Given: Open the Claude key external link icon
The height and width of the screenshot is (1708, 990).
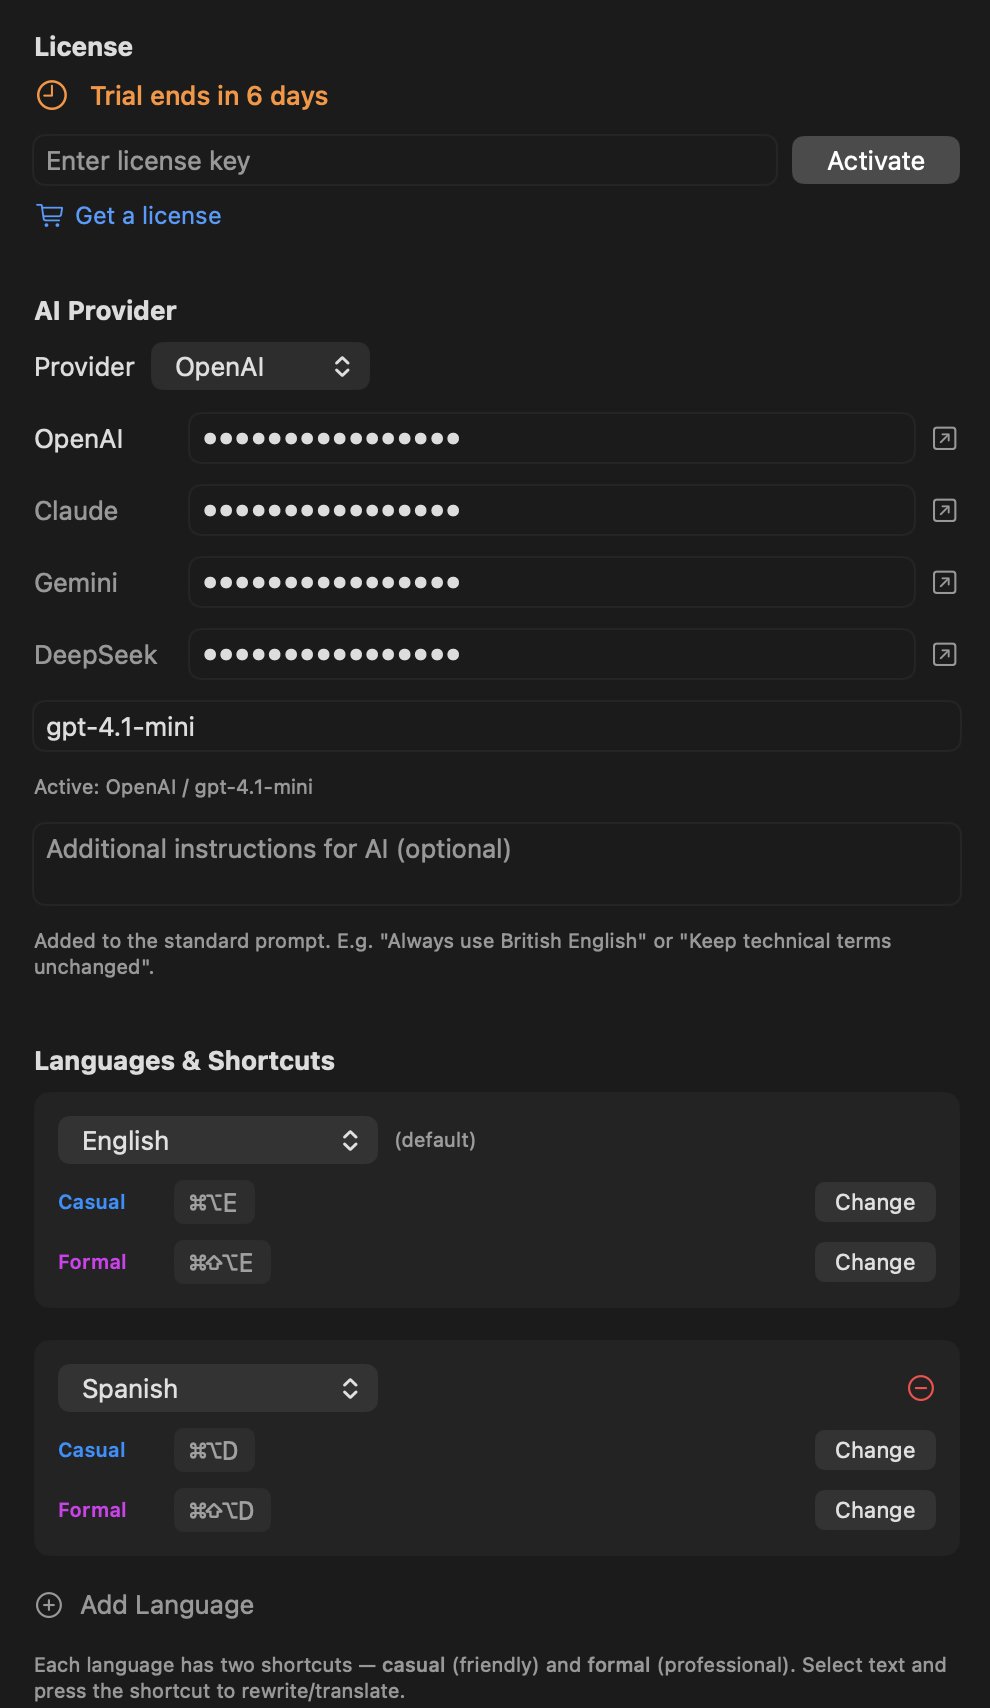Looking at the screenshot, I should [x=944, y=510].
